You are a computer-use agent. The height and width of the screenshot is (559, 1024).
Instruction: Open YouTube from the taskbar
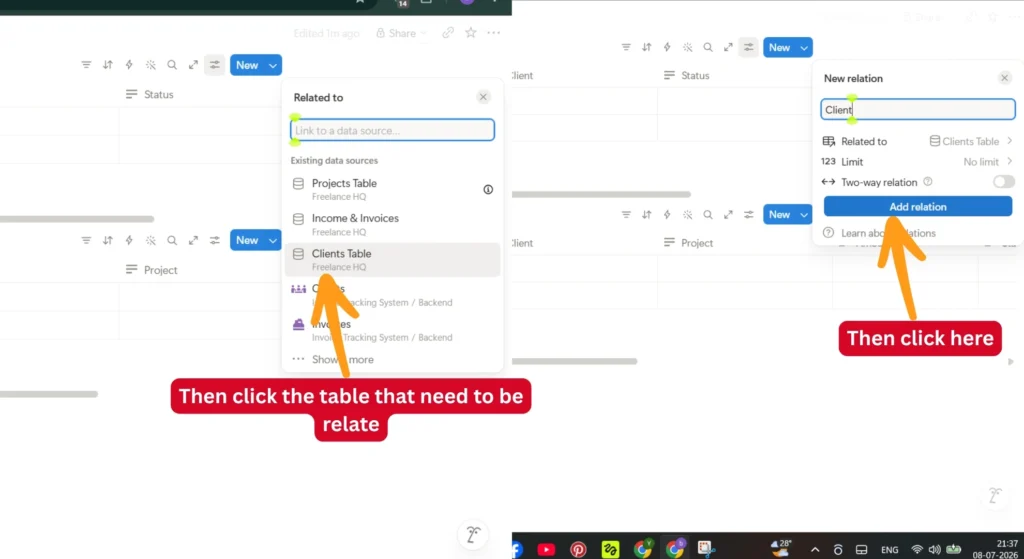point(546,549)
